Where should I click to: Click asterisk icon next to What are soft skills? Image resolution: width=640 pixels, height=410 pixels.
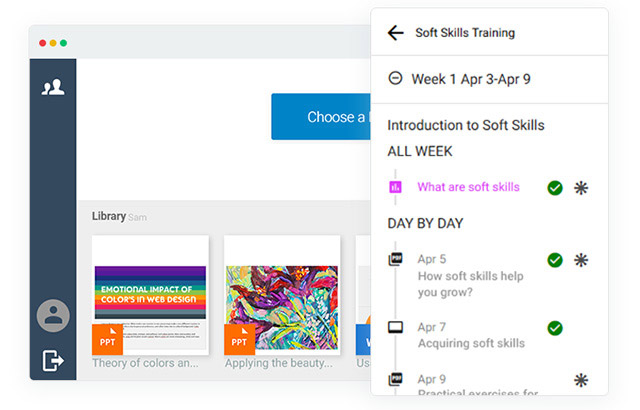pyautogui.click(x=581, y=187)
